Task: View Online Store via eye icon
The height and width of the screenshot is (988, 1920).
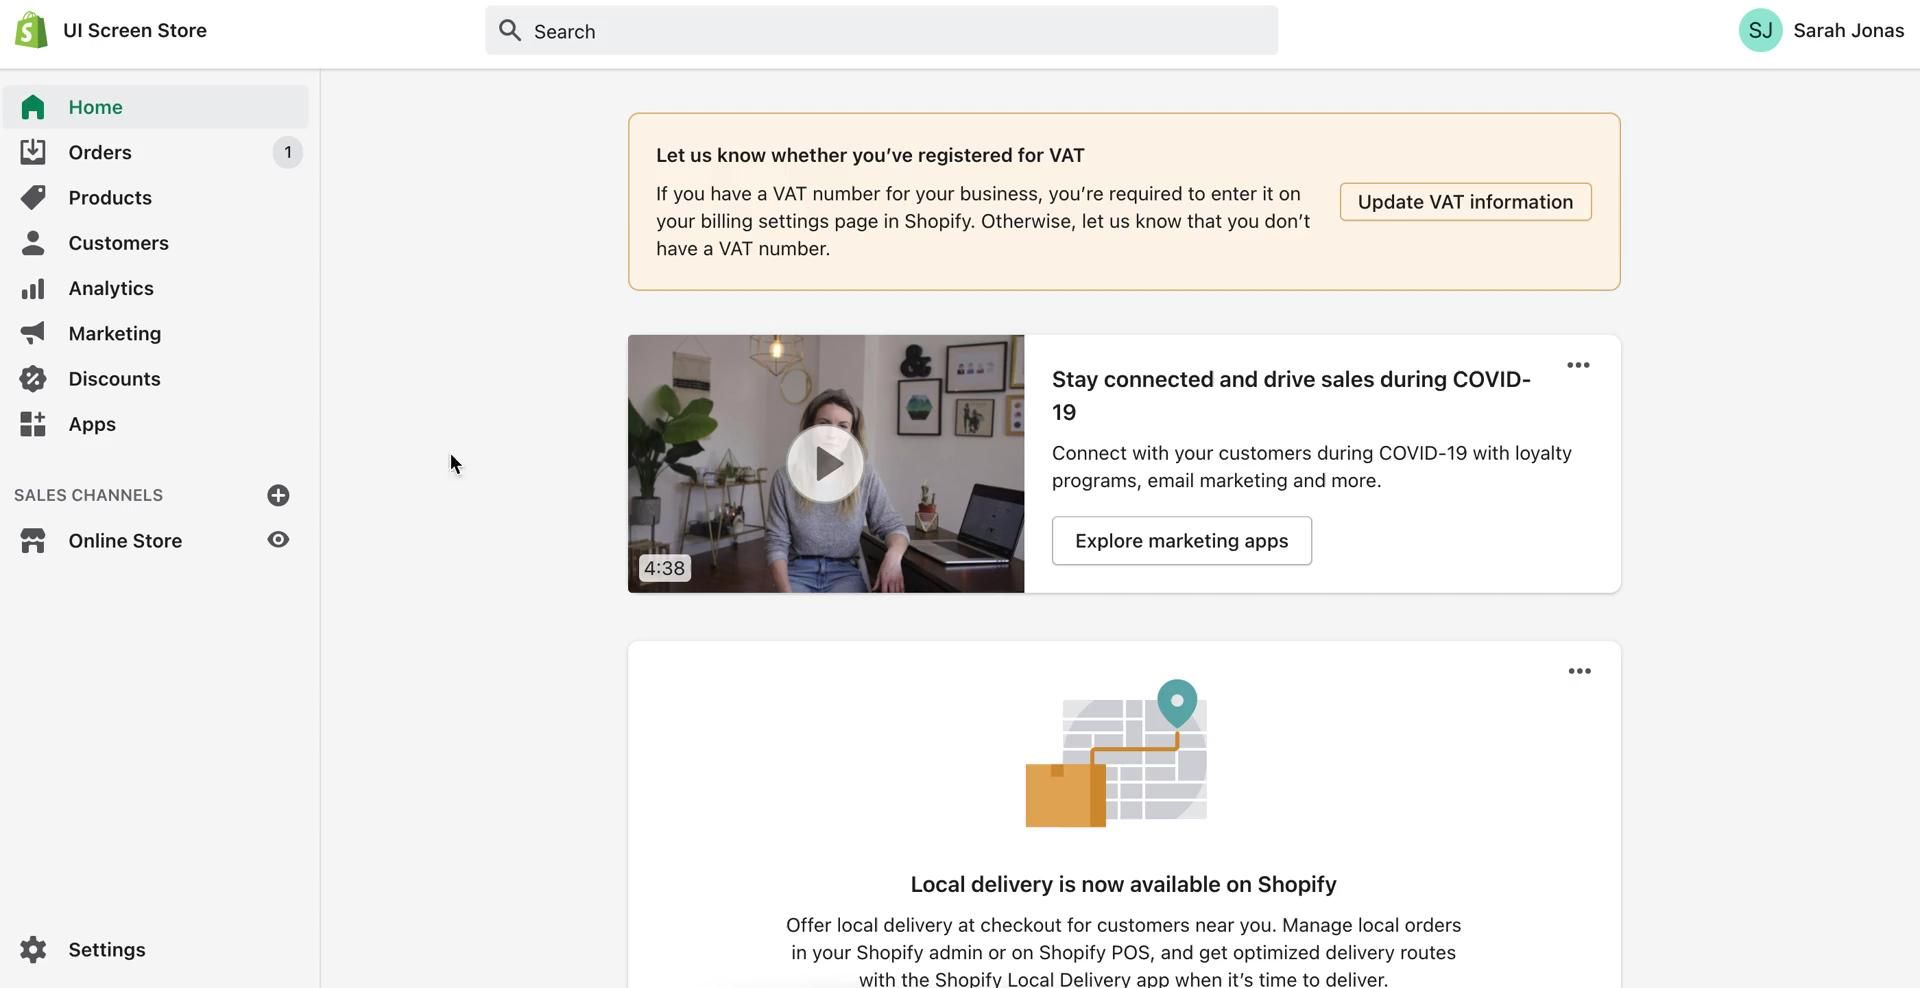Action: tap(278, 540)
